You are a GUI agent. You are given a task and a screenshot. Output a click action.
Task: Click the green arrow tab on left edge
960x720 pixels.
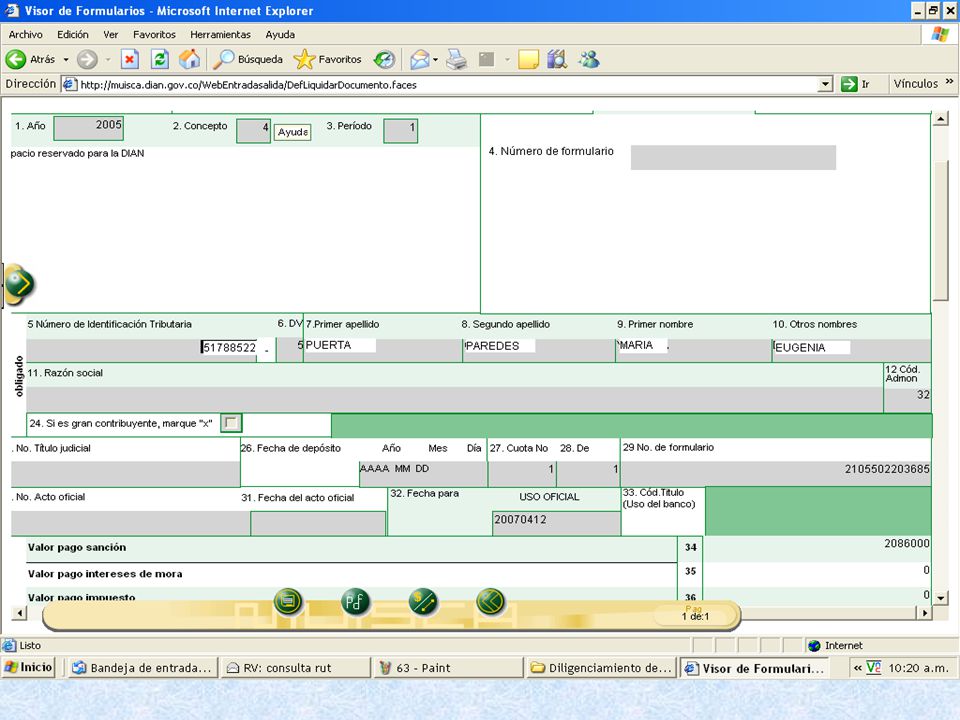[x=19, y=284]
